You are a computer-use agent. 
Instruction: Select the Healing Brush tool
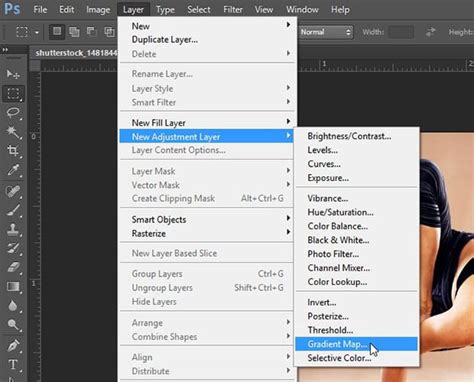(13, 191)
